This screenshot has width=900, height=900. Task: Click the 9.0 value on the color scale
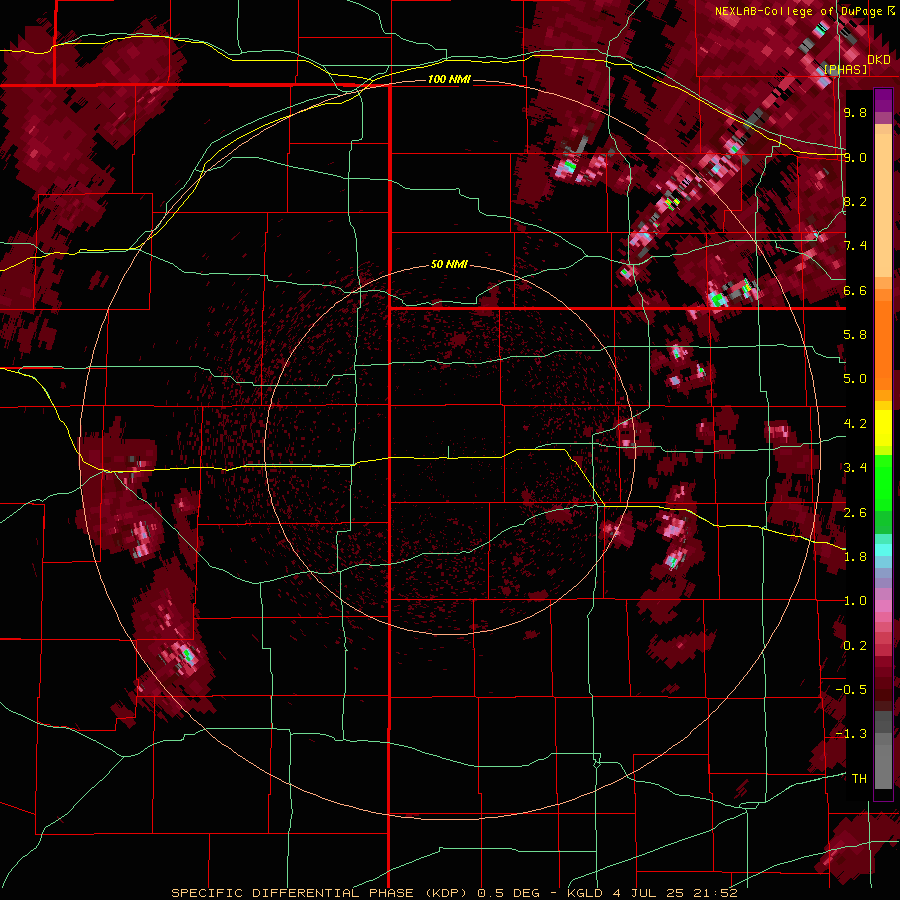pyautogui.click(x=855, y=157)
